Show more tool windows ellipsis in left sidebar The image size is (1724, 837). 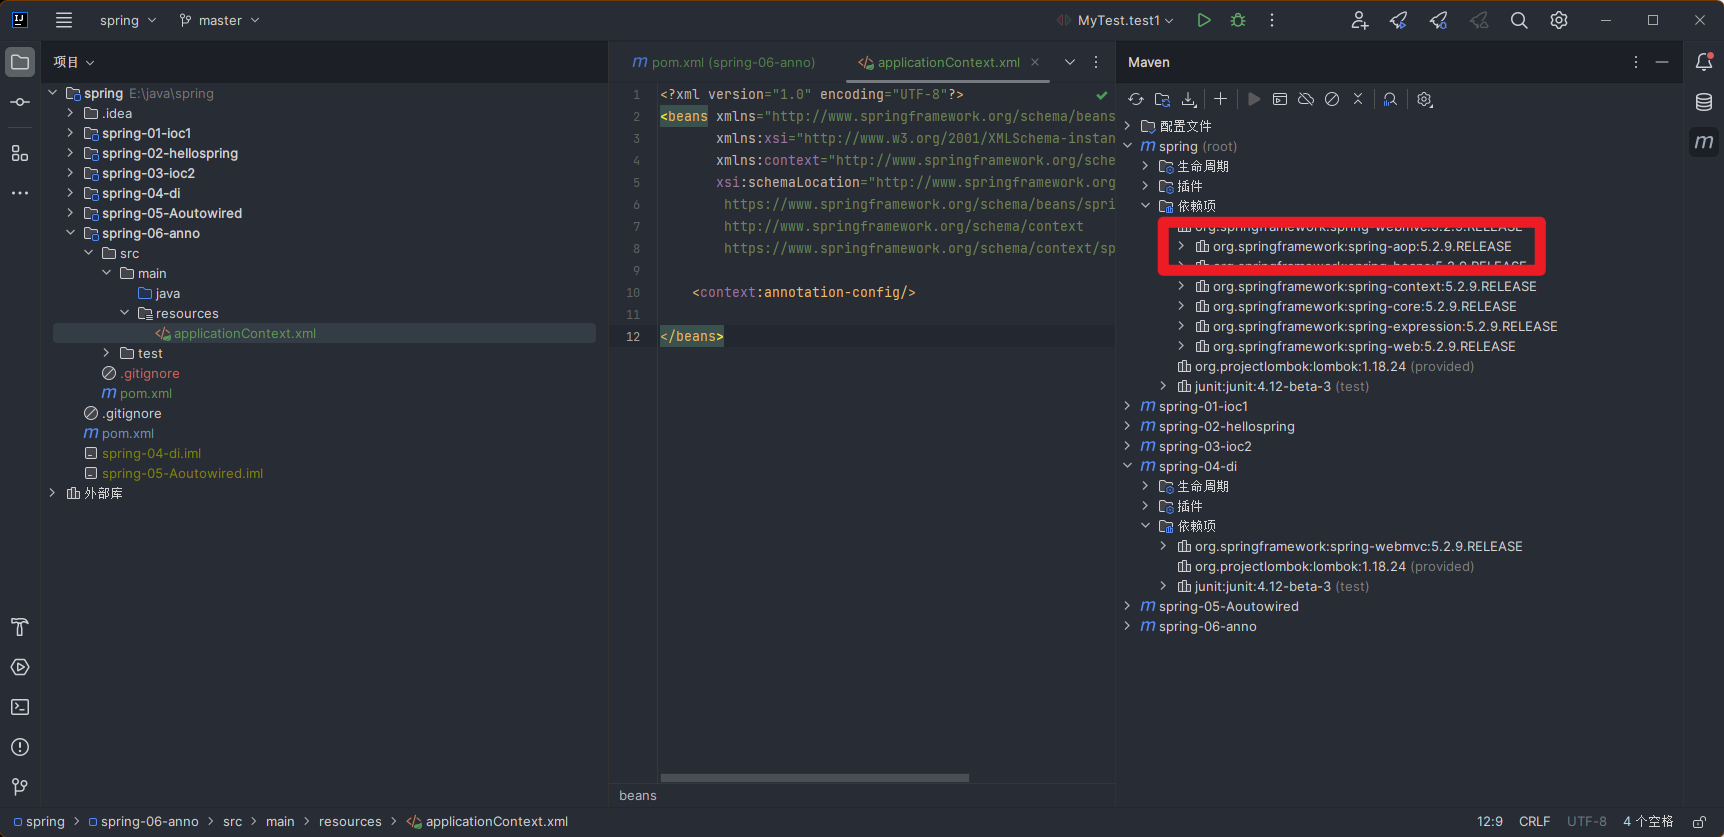pos(20,193)
